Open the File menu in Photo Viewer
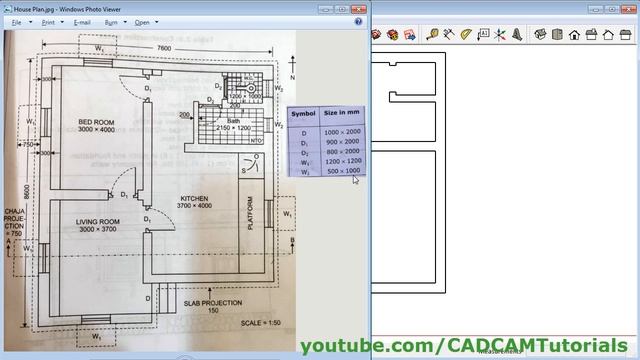This screenshot has height=360, width=640. [16, 22]
